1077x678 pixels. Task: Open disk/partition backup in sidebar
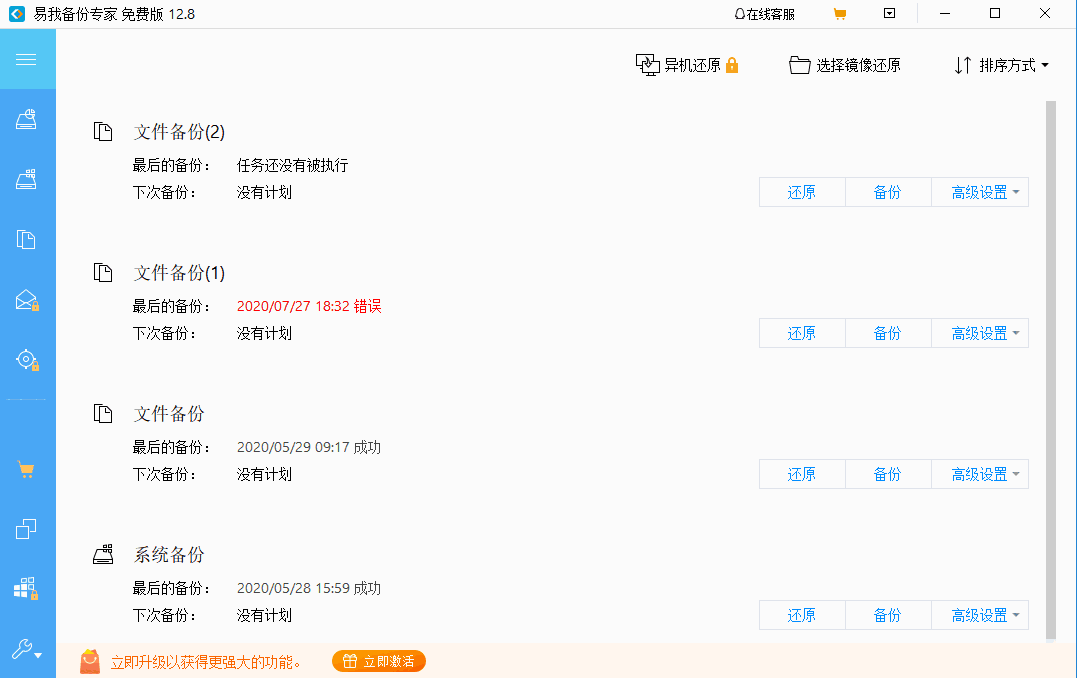pyautogui.click(x=27, y=120)
